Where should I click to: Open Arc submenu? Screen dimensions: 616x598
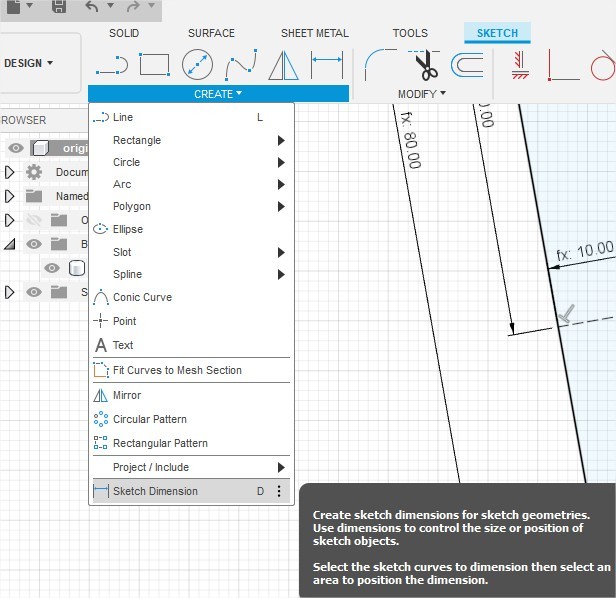click(192, 184)
